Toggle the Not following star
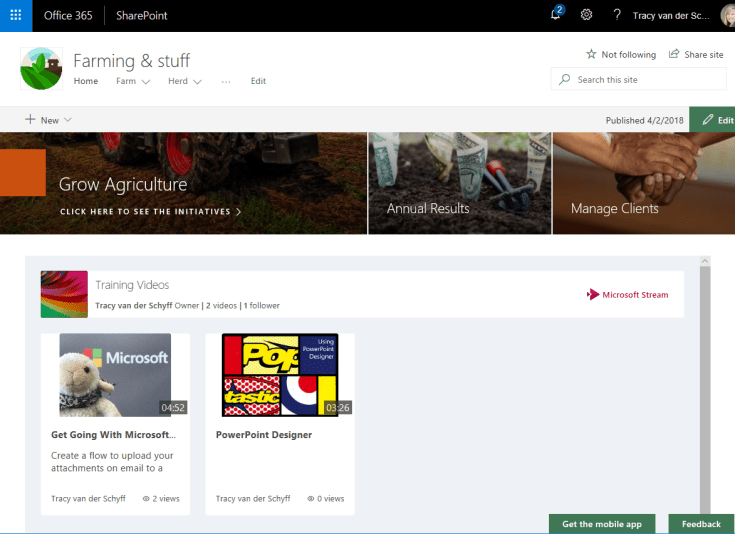The image size is (735, 534). click(591, 55)
